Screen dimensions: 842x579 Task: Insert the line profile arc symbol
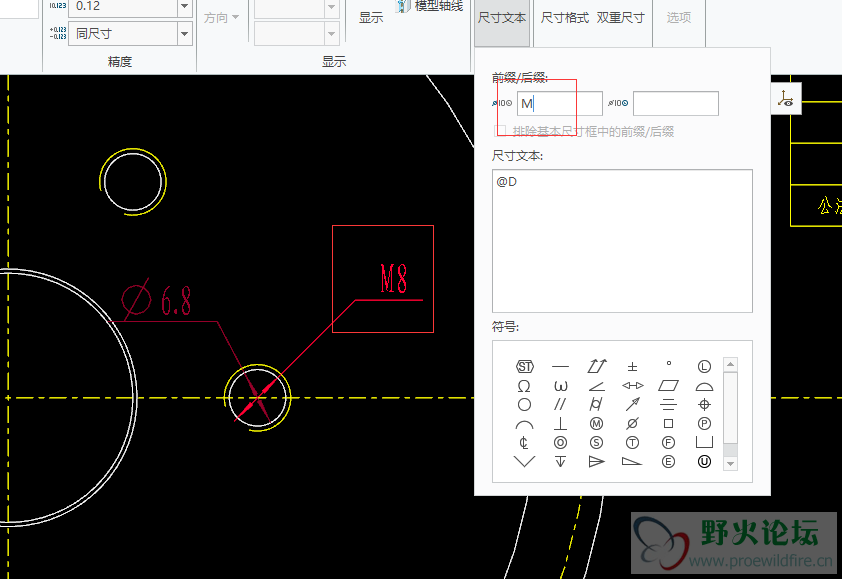click(524, 425)
